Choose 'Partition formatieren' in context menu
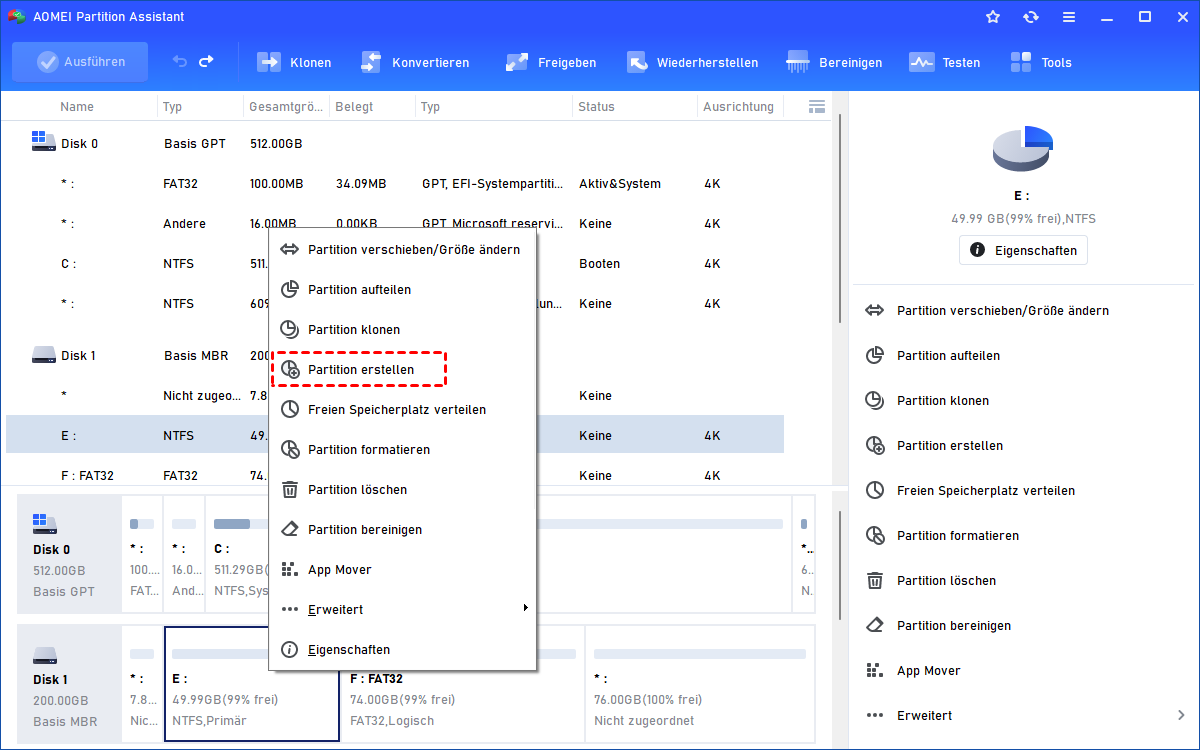 [x=402, y=449]
